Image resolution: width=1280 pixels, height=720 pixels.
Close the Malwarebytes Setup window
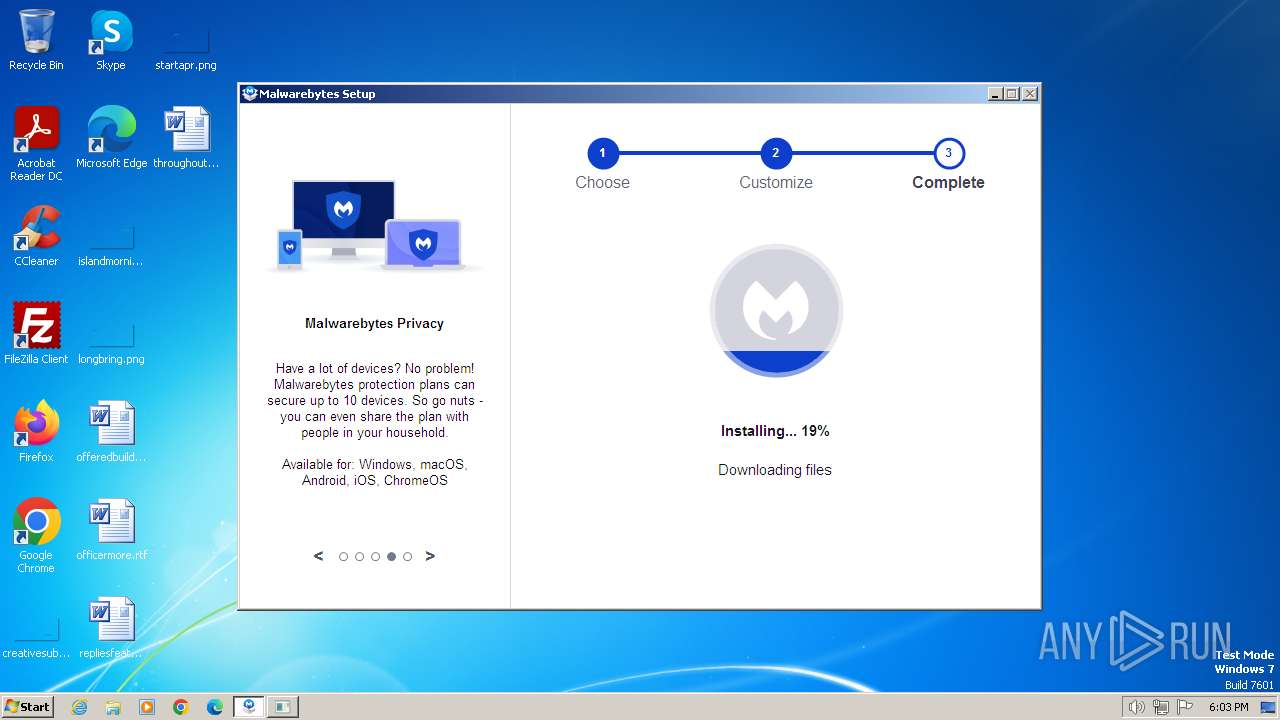coord(1030,94)
